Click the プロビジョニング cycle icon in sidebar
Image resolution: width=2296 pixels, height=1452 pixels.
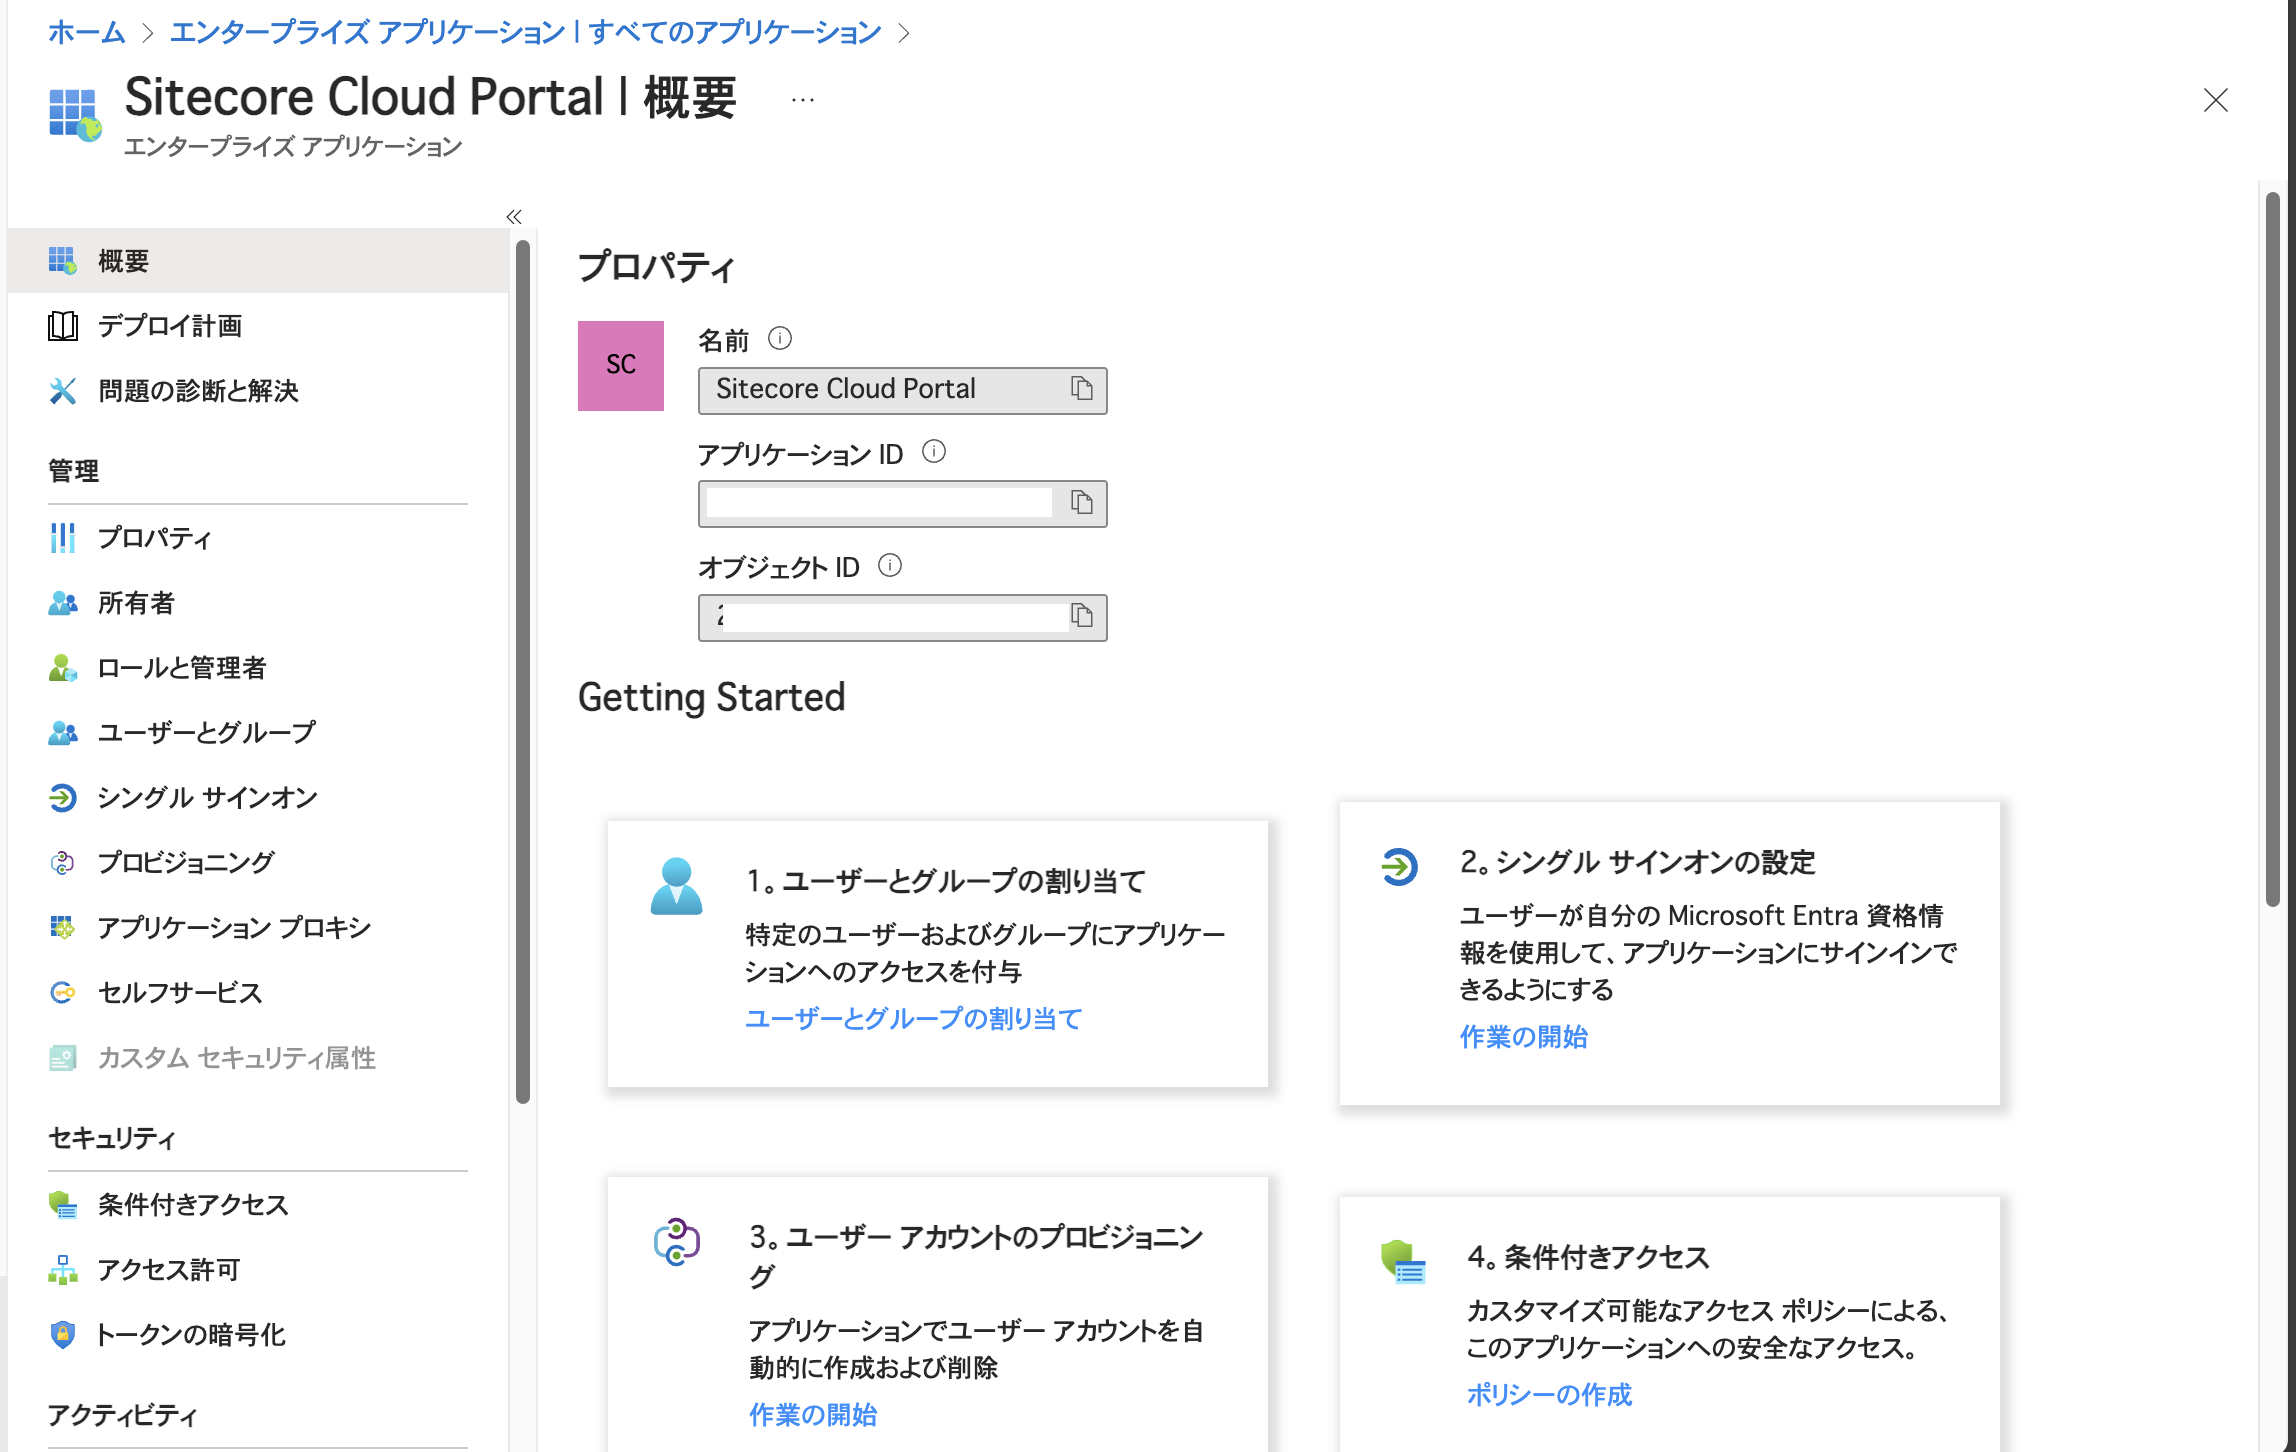62,863
